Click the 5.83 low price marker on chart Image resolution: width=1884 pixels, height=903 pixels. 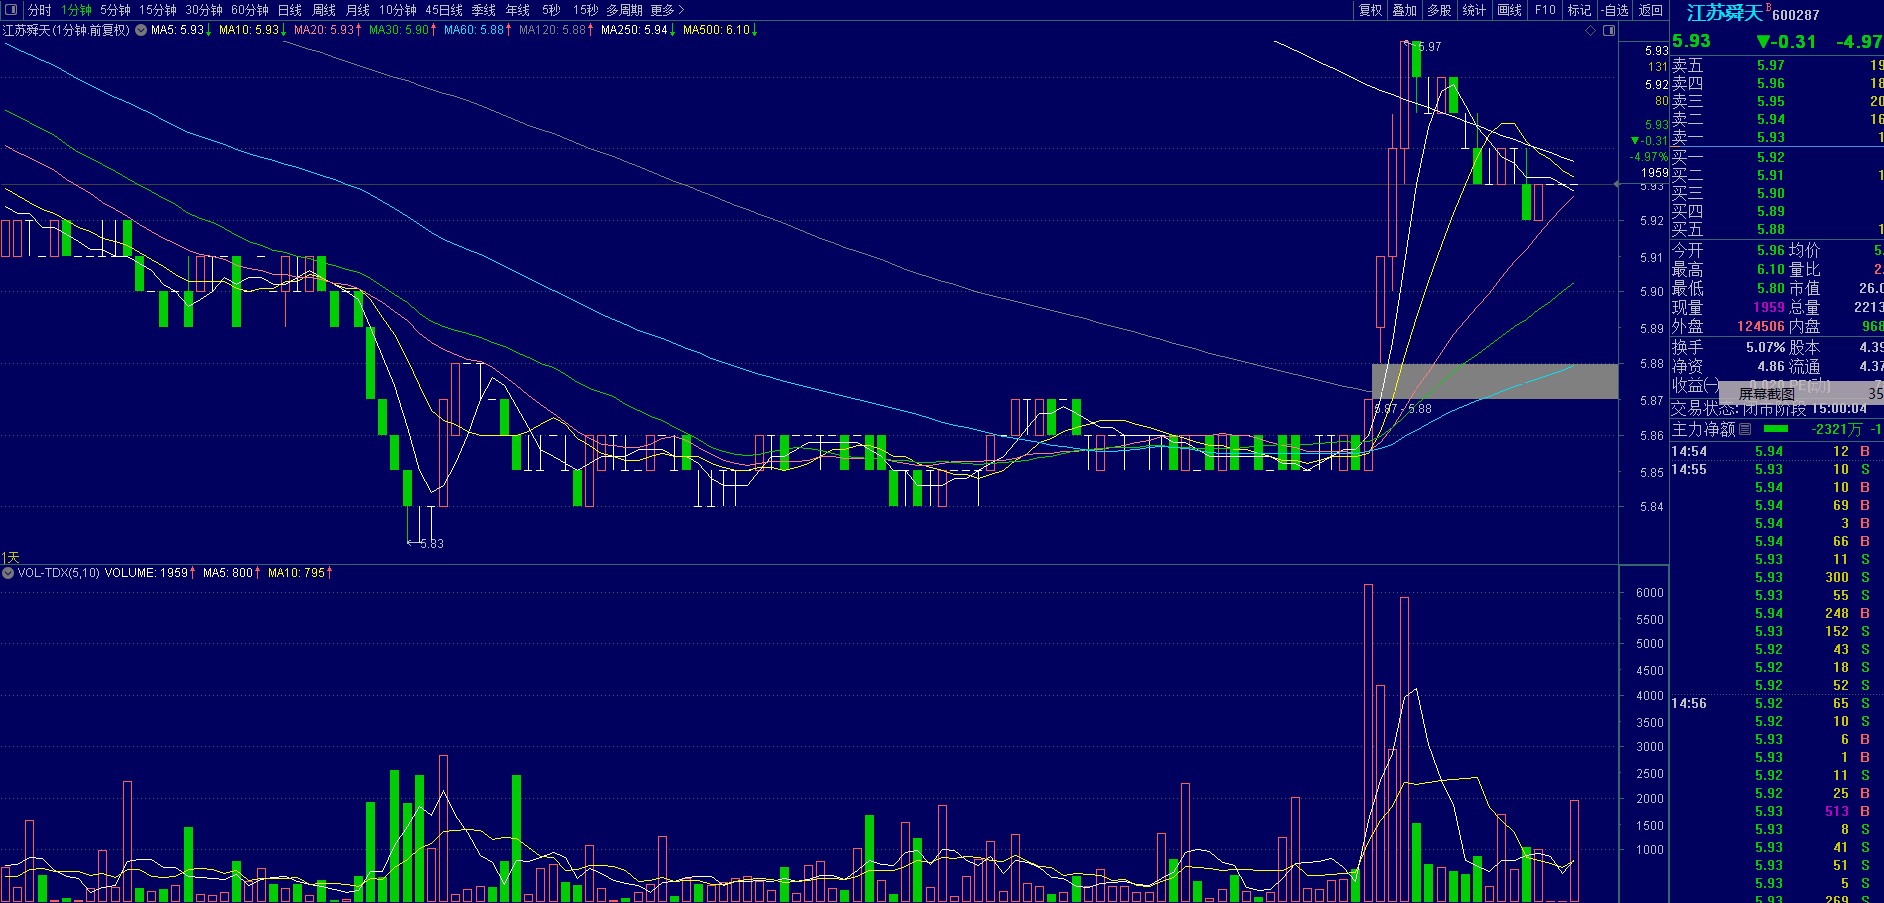[x=432, y=543]
